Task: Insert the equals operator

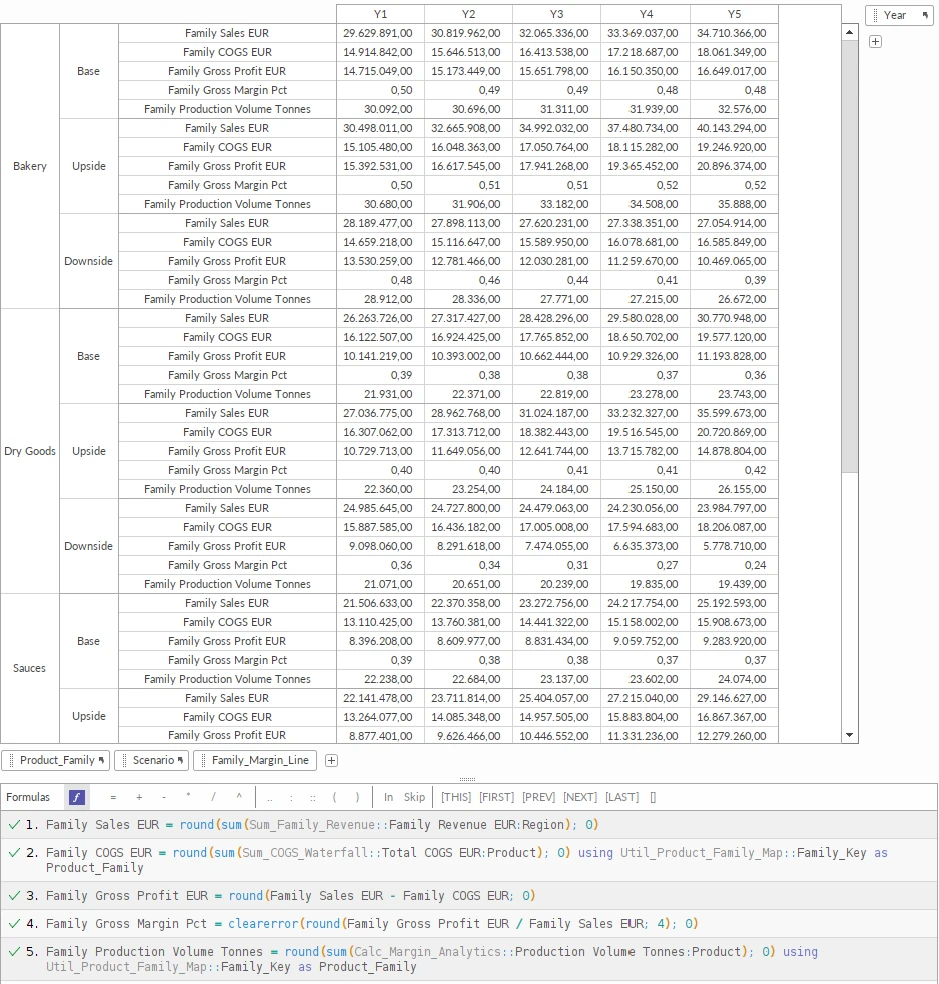Action: [x=113, y=797]
